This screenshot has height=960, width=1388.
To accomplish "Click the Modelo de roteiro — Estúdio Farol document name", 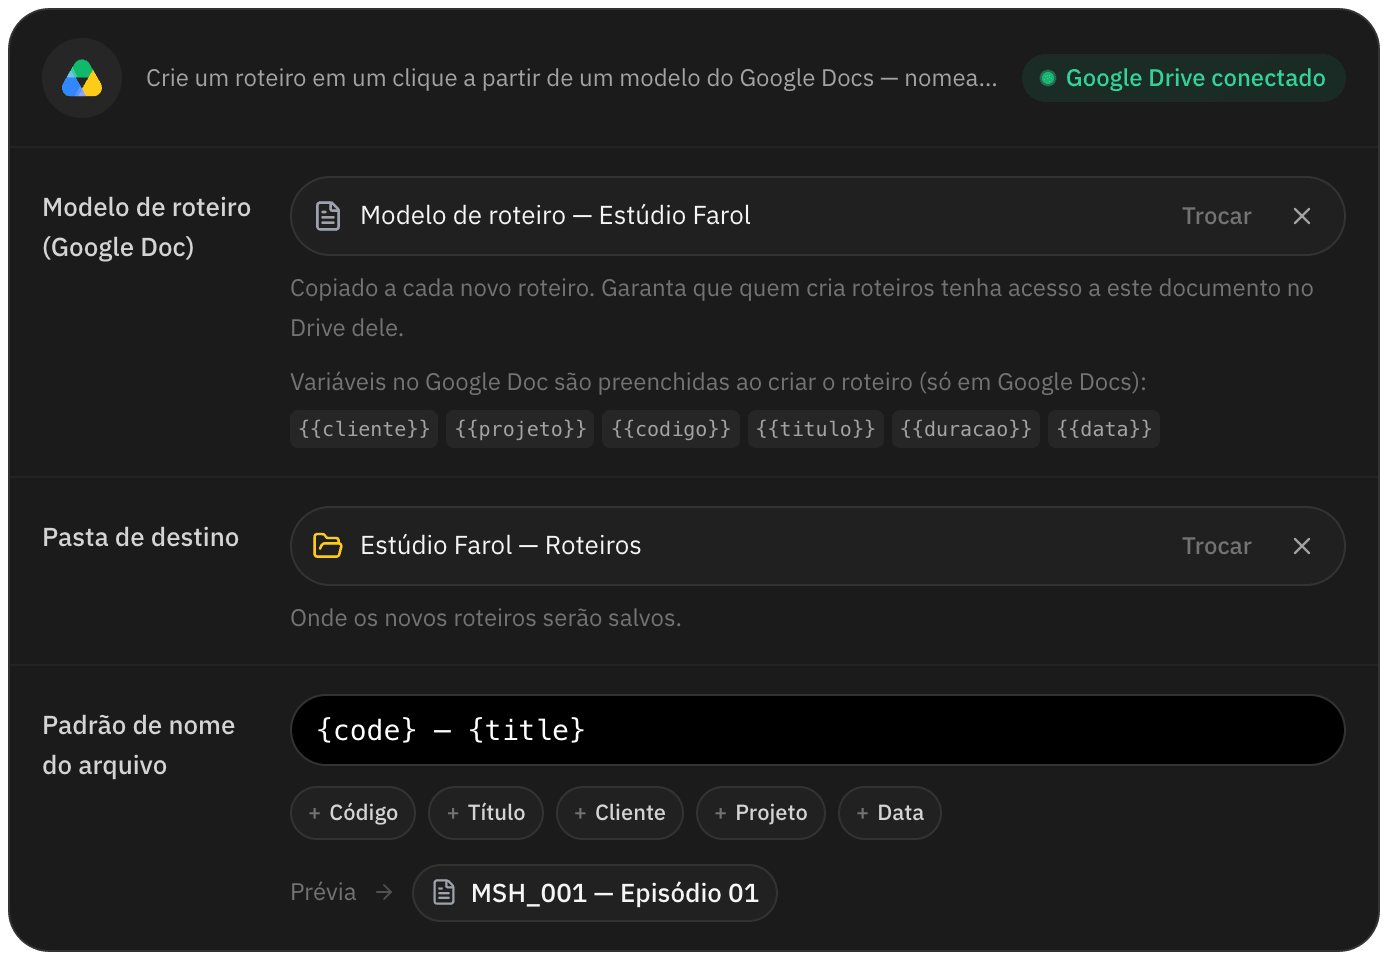I will tap(555, 216).
